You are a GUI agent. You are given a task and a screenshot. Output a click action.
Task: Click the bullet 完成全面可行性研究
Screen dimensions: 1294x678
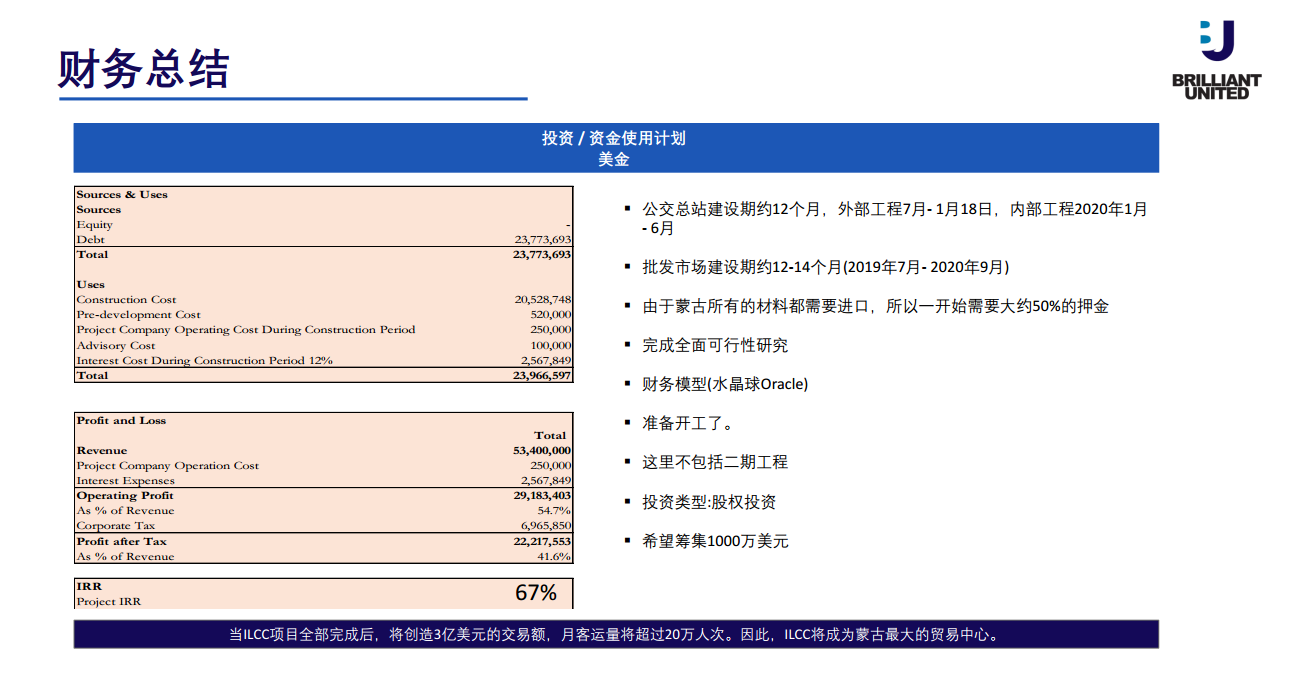coord(715,345)
